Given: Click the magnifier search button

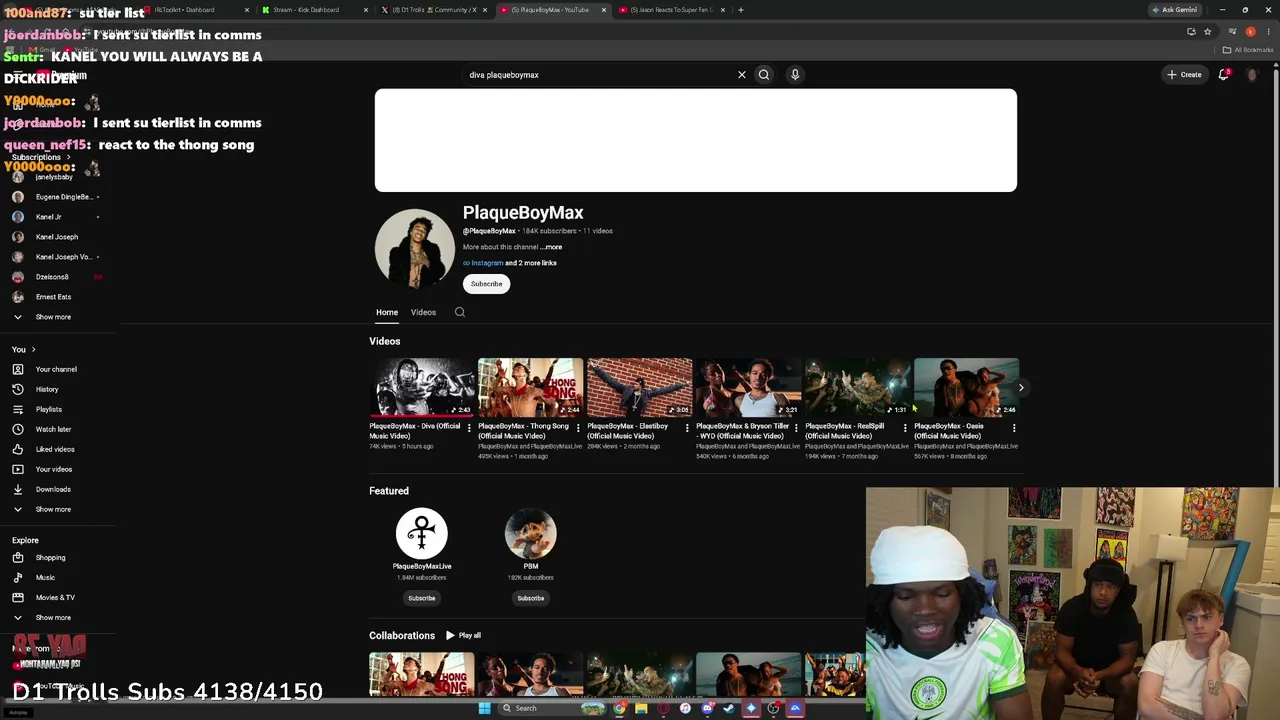Looking at the screenshot, I should tap(764, 74).
